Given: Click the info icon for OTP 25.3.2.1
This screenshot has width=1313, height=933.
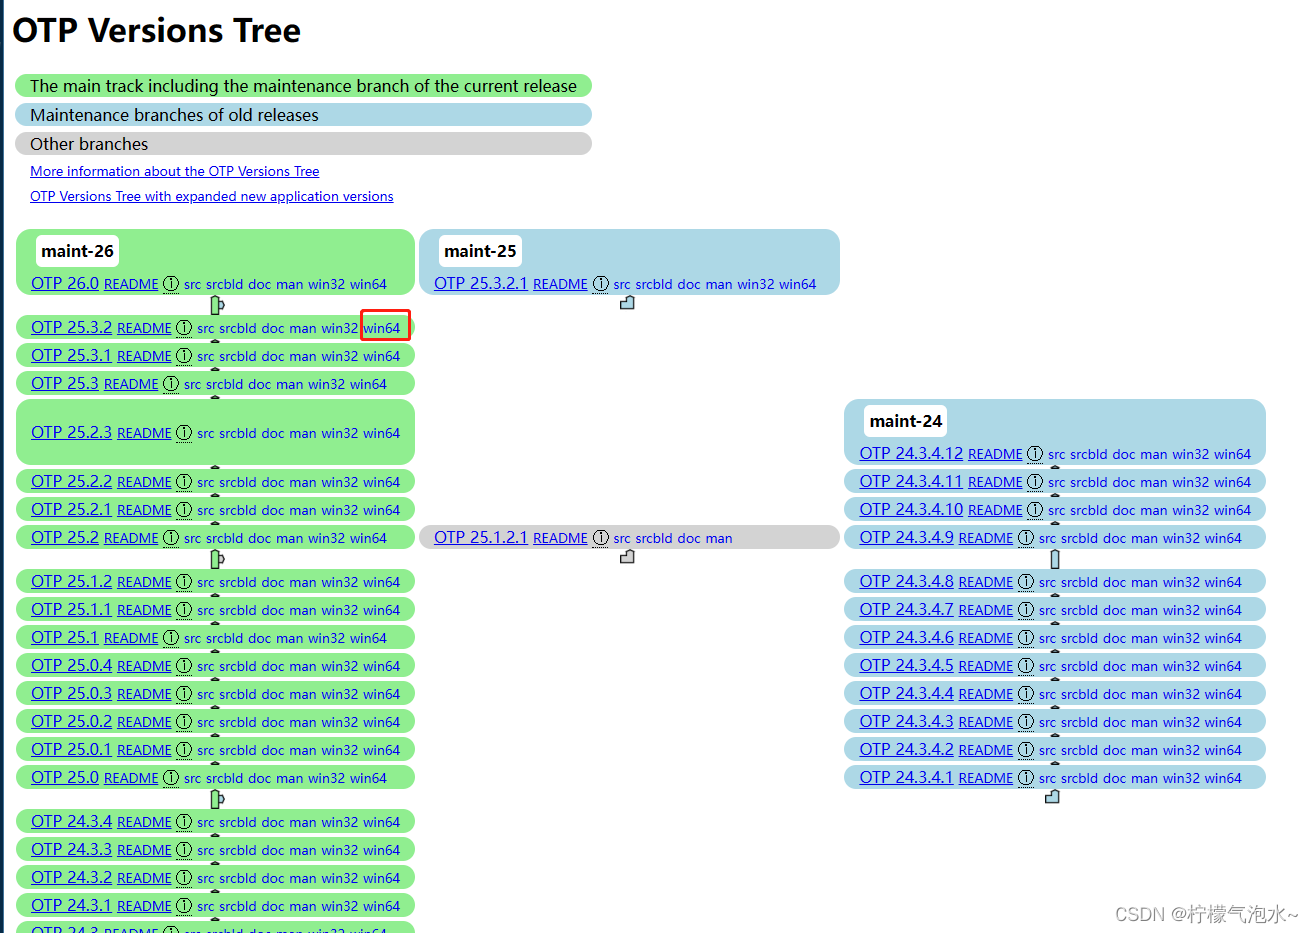Looking at the screenshot, I should (600, 284).
